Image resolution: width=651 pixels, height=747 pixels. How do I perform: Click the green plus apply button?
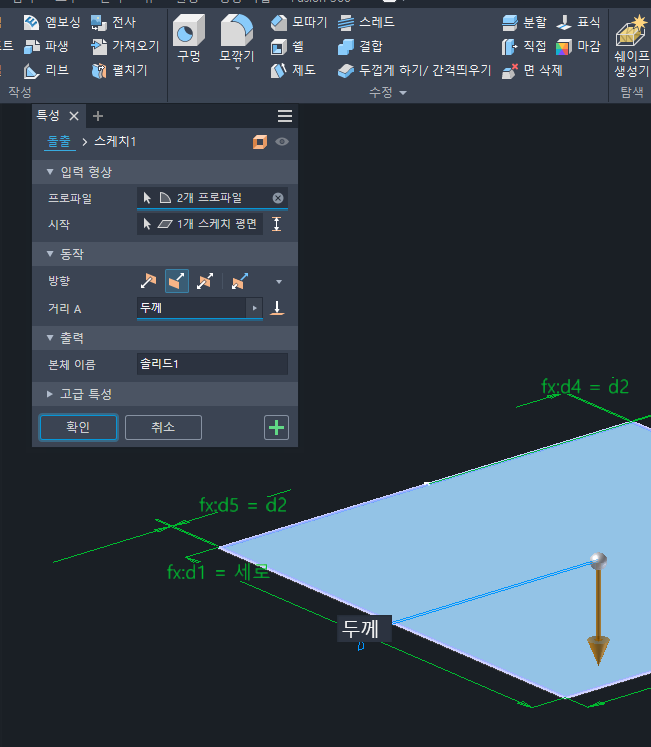[276, 427]
